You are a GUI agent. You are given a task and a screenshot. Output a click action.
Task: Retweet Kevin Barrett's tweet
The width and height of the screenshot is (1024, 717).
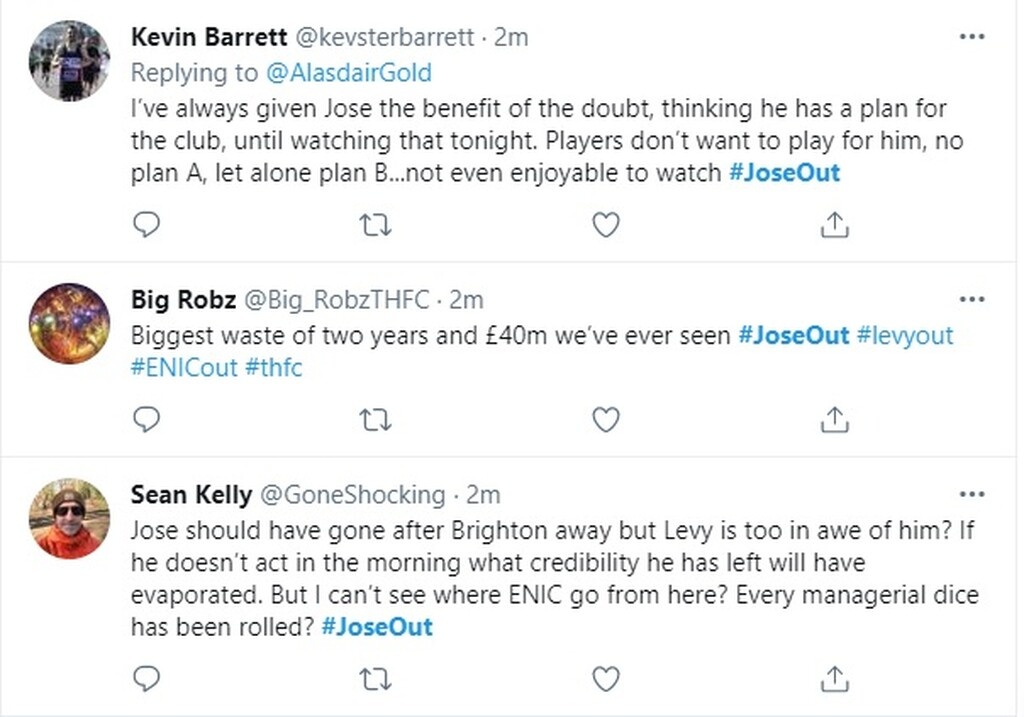(374, 225)
